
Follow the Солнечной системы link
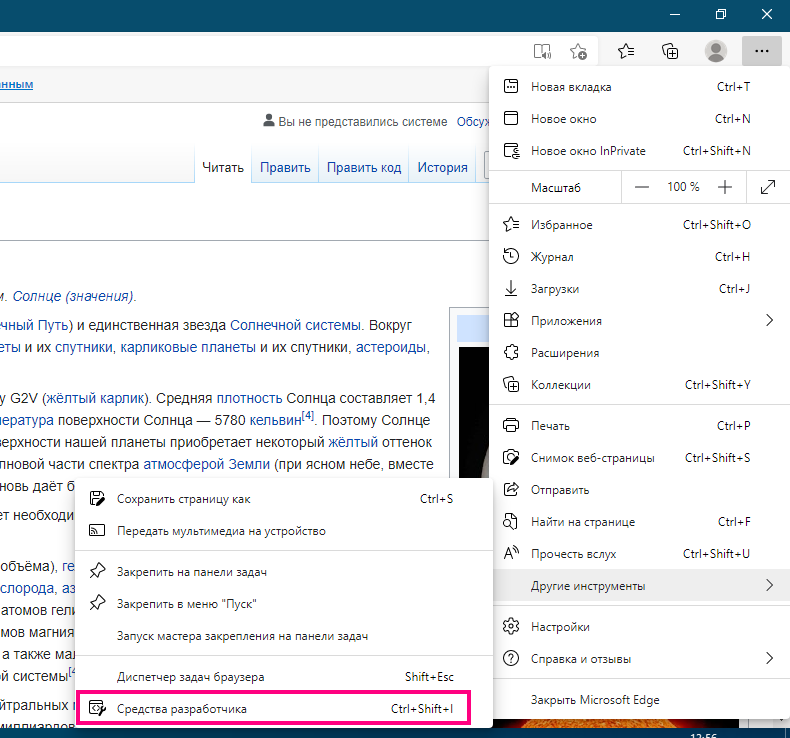294,325
